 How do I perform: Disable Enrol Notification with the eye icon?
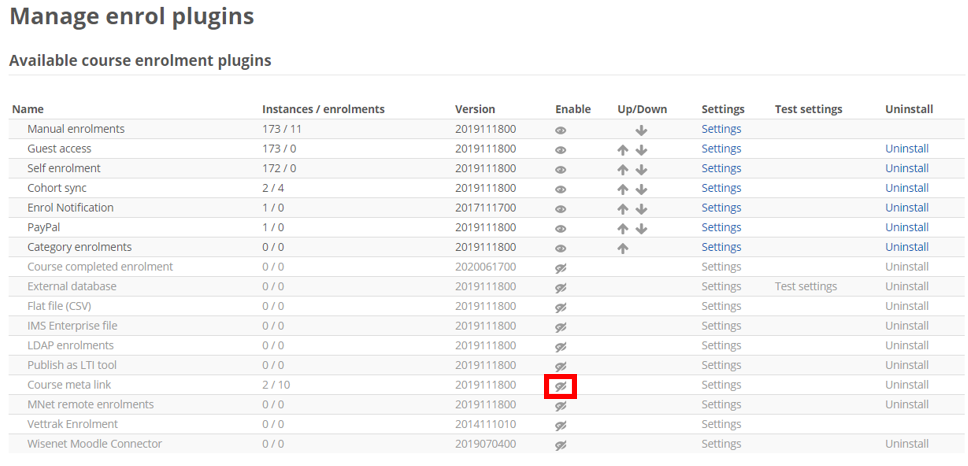561,209
